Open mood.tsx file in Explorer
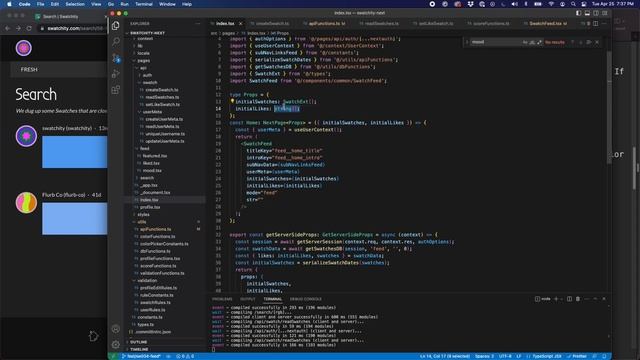This screenshot has height=360, width=640. click(152, 171)
